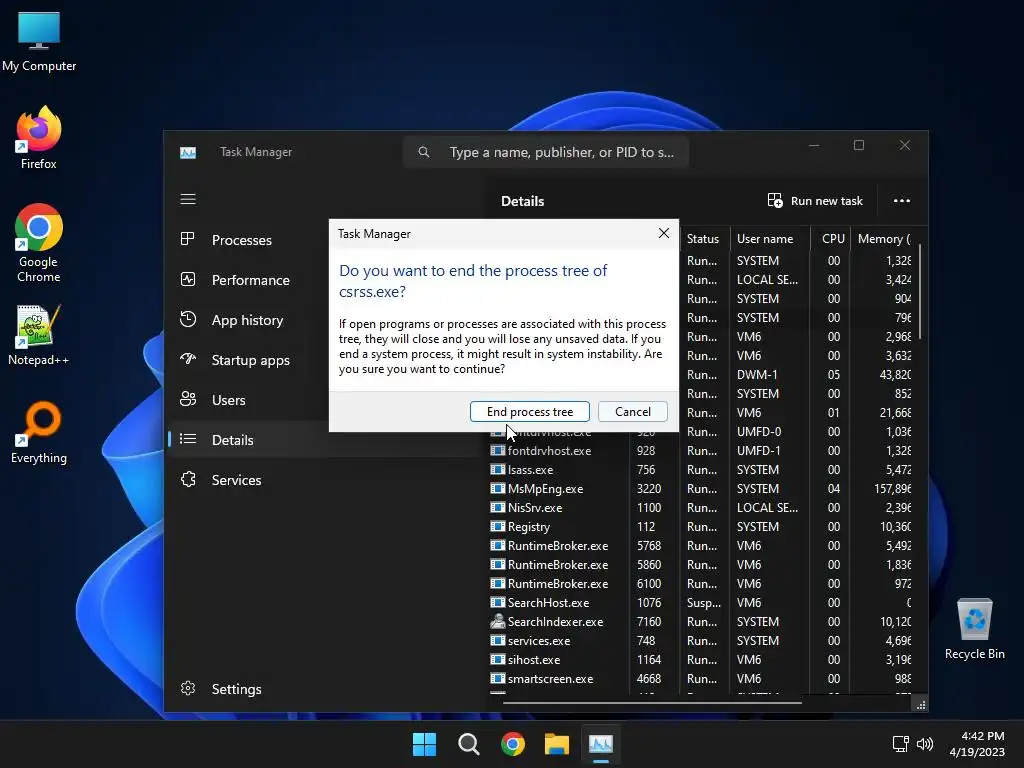
Task: Click the network tray icon
Action: pos(901,744)
